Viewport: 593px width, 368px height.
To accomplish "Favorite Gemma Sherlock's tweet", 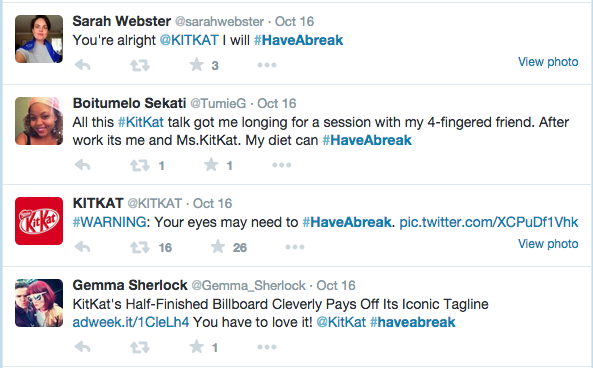I will 197,346.
